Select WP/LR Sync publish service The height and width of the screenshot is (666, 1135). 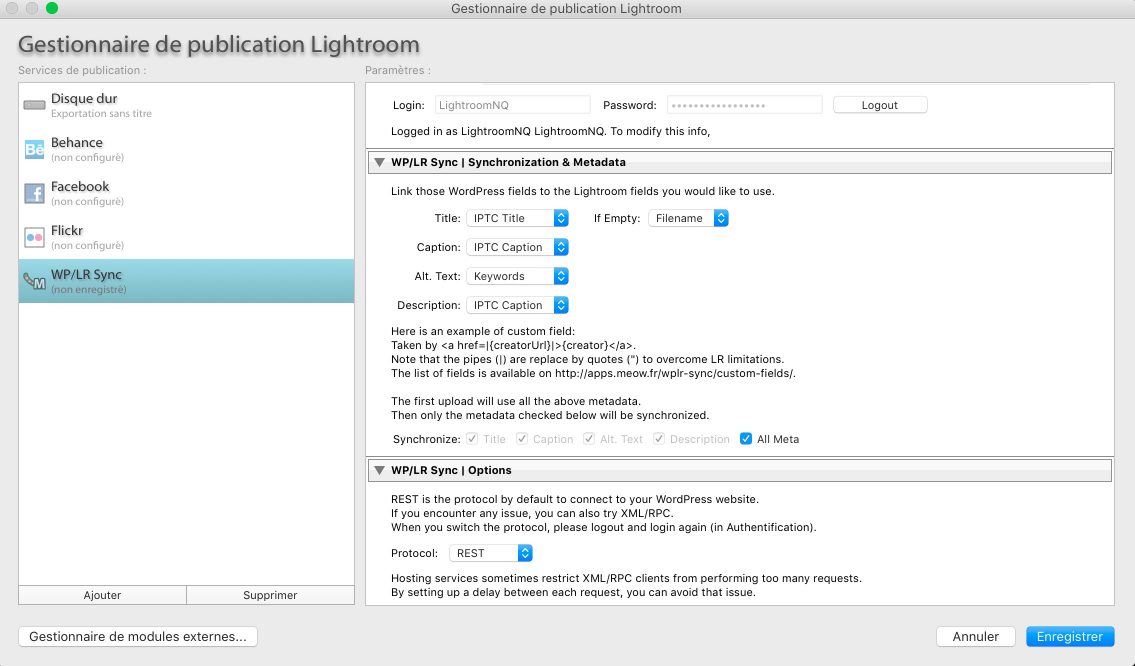(186, 281)
